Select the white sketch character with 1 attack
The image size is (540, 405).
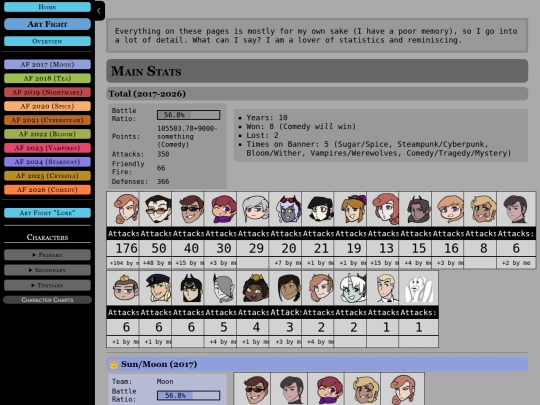pyautogui.click(x=418, y=288)
